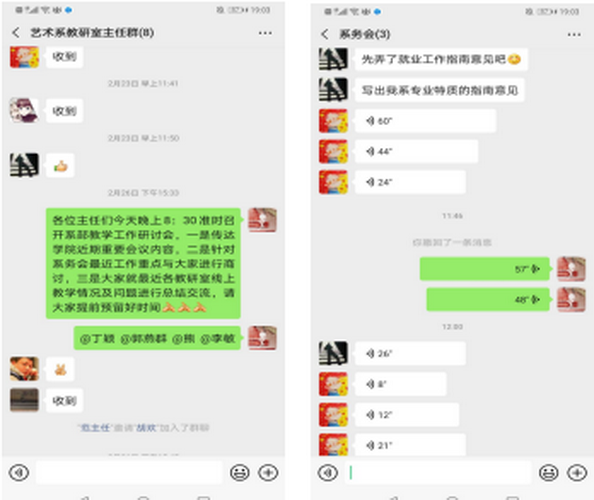Open three-dot menu in 系务会 chat
594x500 pixels.
[x=574, y=35]
